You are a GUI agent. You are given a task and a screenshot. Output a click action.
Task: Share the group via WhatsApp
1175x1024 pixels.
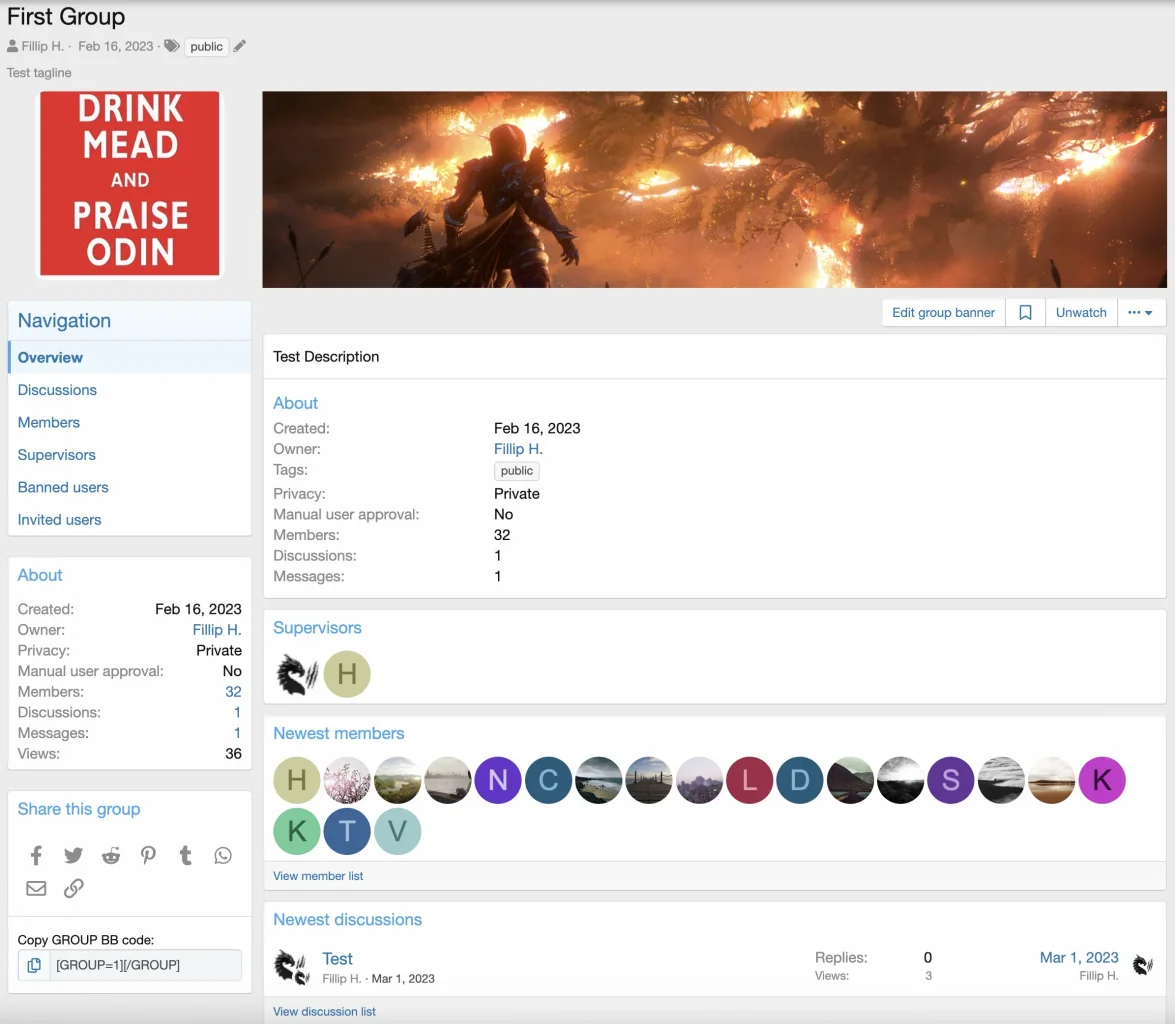pos(222,855)
